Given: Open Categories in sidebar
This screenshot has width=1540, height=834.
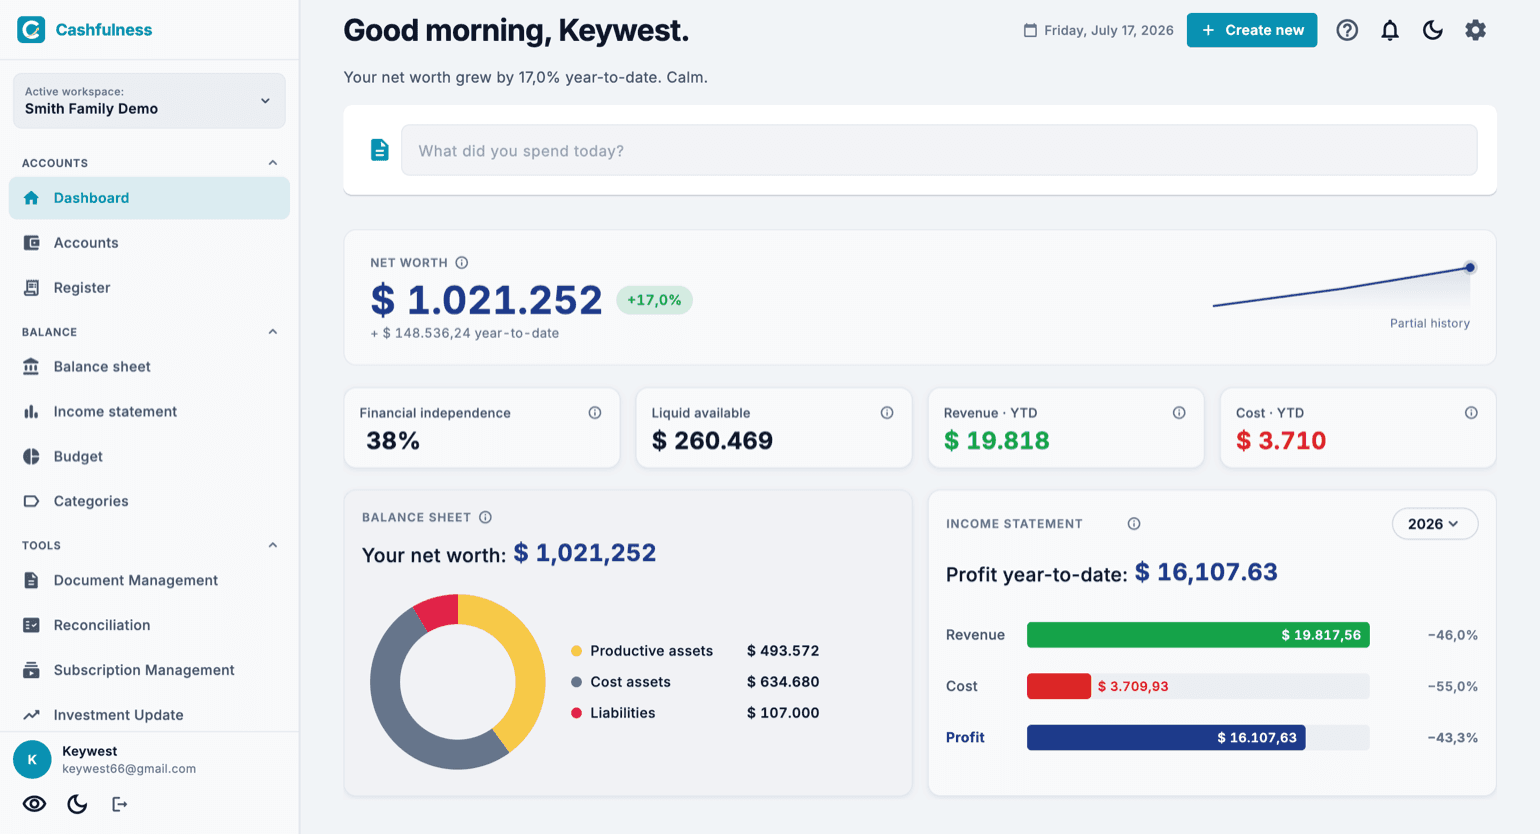Looking at the screenshot, I should click(149, 501).
